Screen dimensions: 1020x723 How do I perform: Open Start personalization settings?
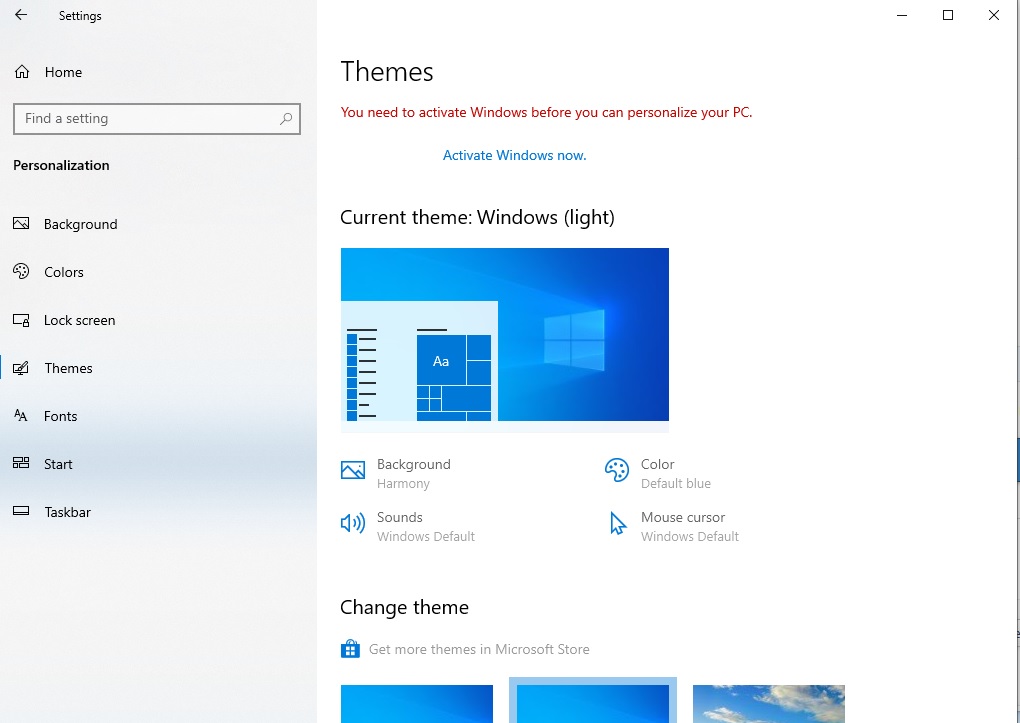[158, 464]
